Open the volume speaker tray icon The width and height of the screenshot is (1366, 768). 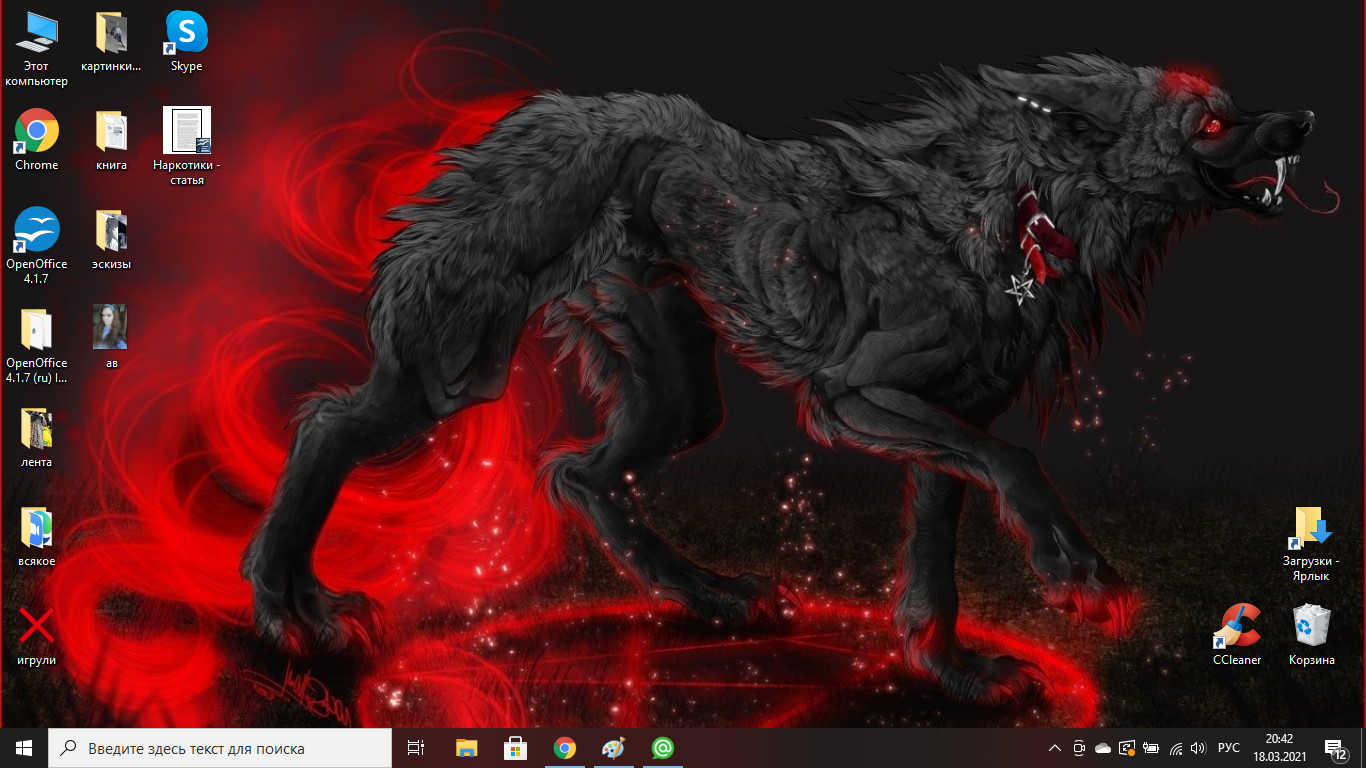coord(1198,748)
